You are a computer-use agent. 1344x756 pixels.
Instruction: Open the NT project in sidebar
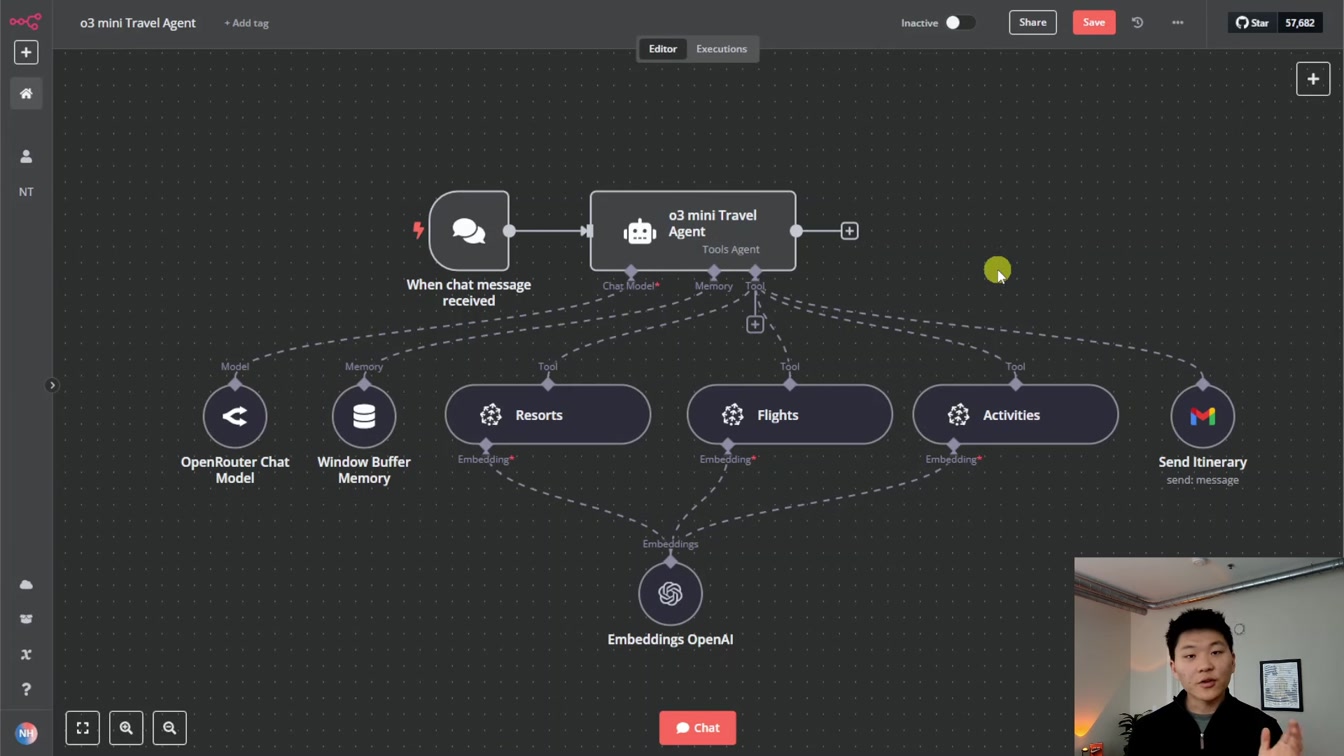coord(26,192)
